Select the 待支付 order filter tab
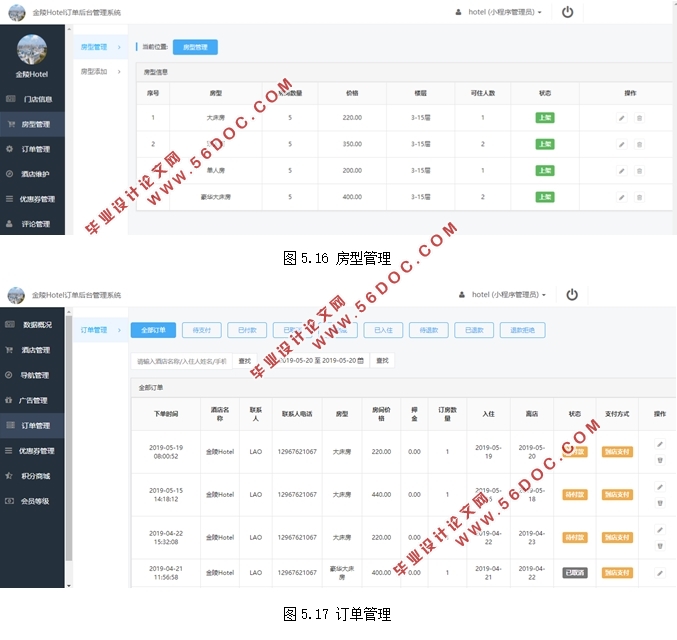The height and width of the screenshot is (640, 677). pyautogui.click(x=202, y=330)
